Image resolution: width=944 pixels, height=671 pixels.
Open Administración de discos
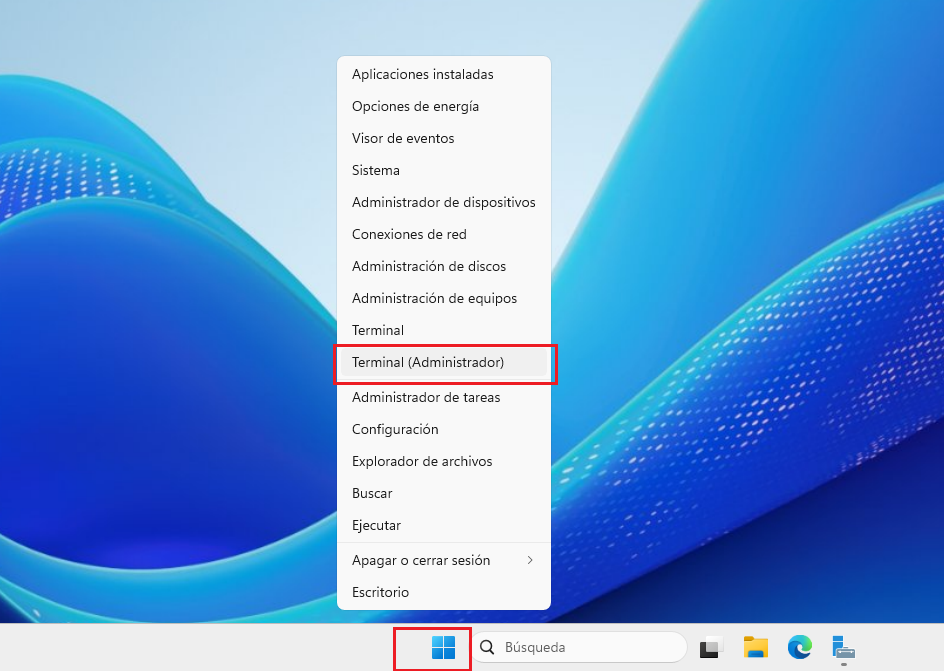444,265
